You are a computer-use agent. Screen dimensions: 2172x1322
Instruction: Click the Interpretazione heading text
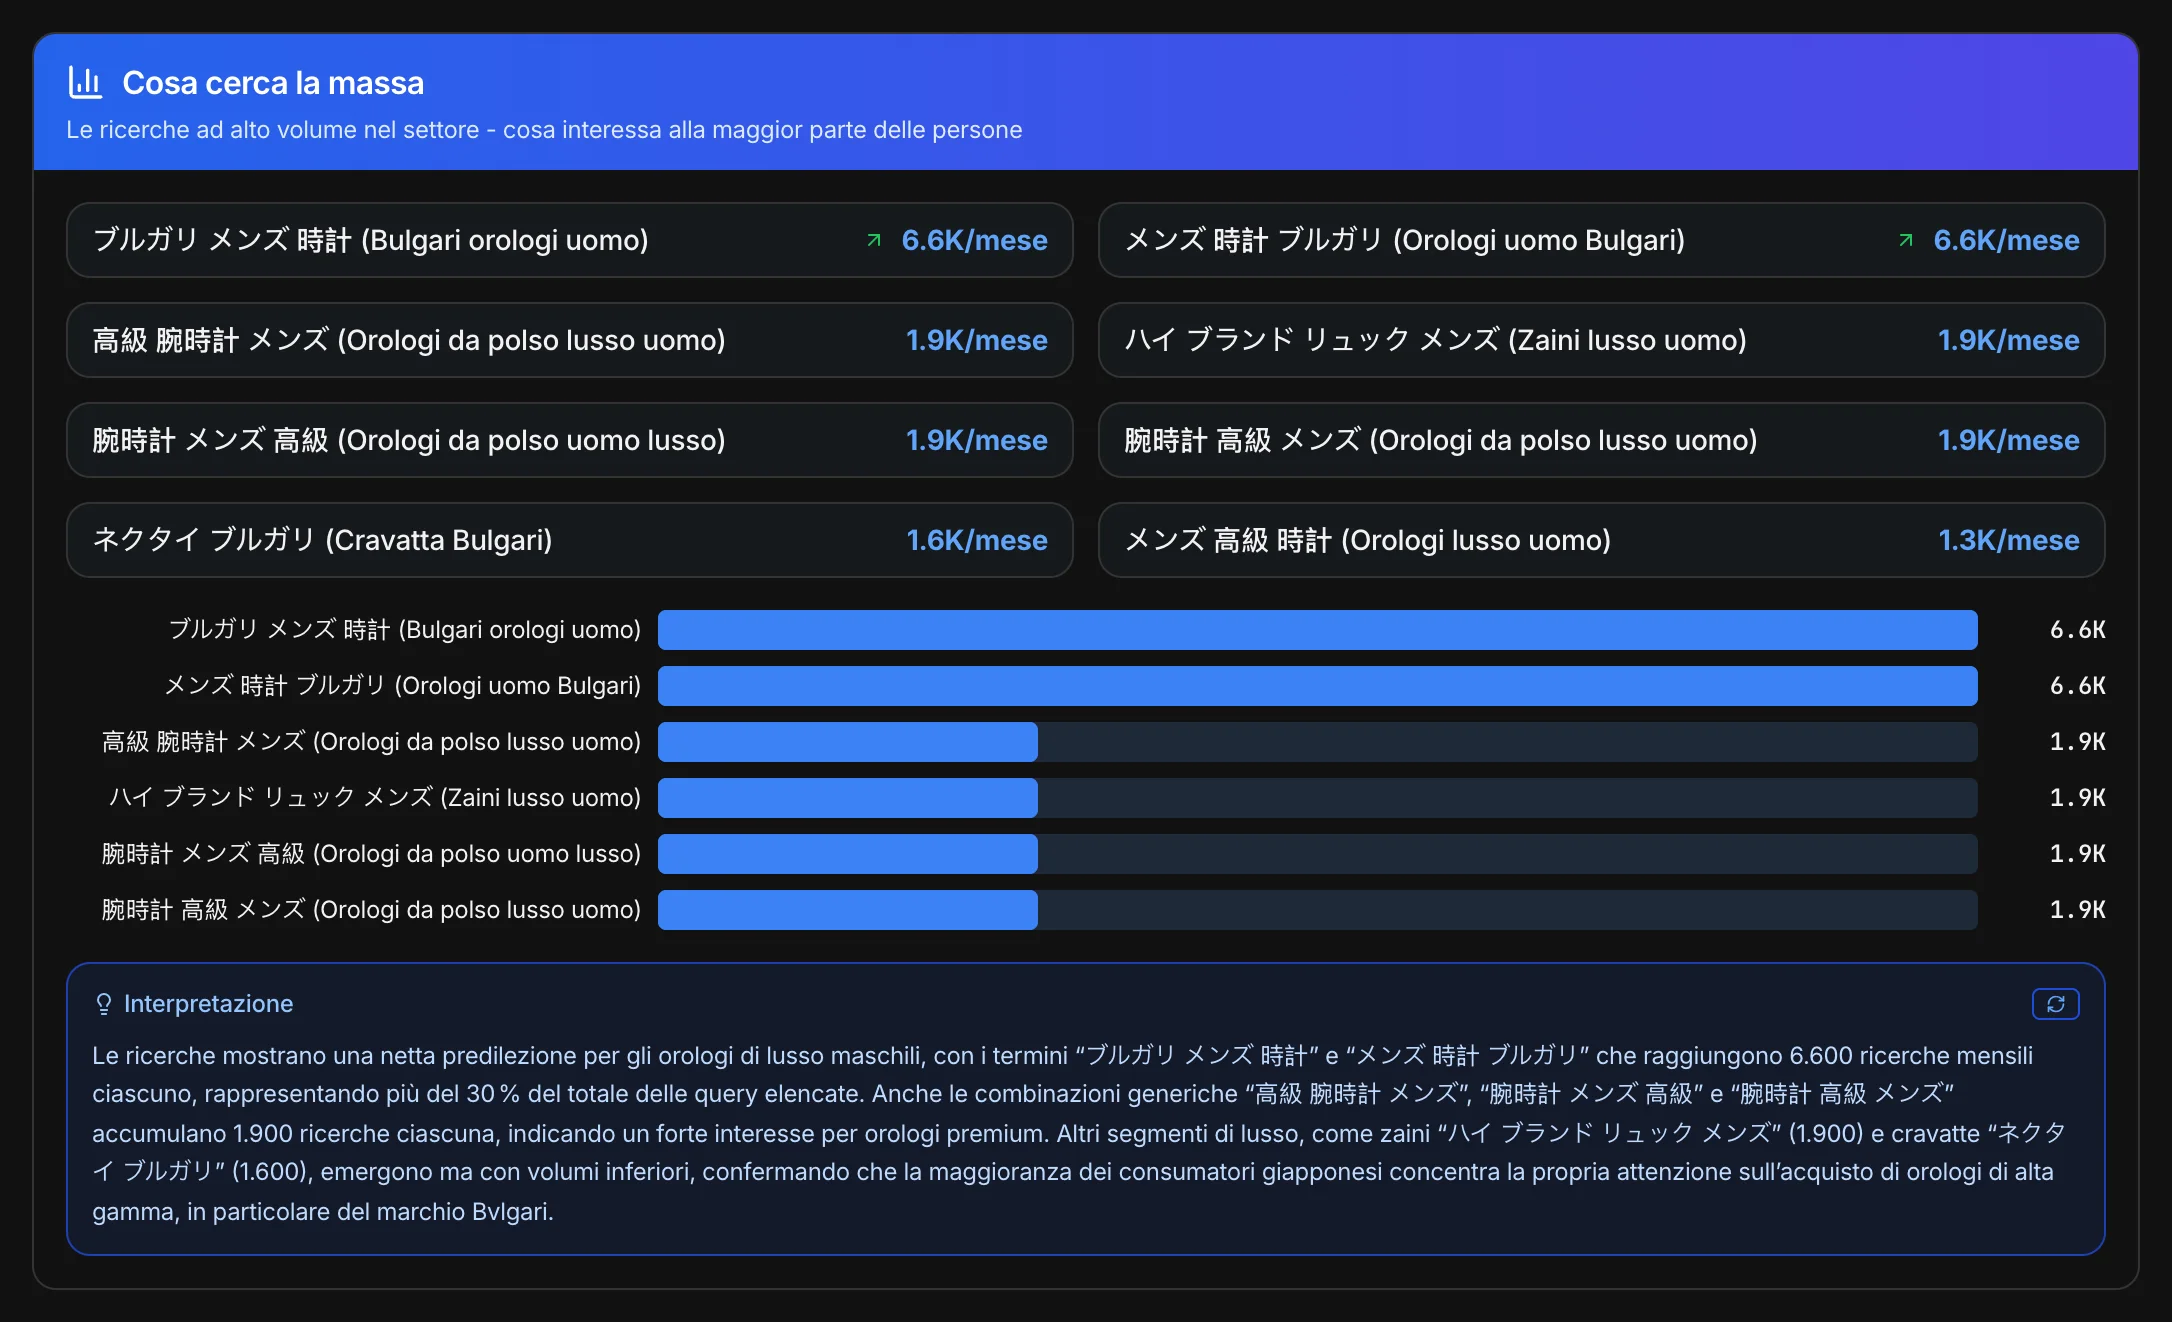[208, 1004]
